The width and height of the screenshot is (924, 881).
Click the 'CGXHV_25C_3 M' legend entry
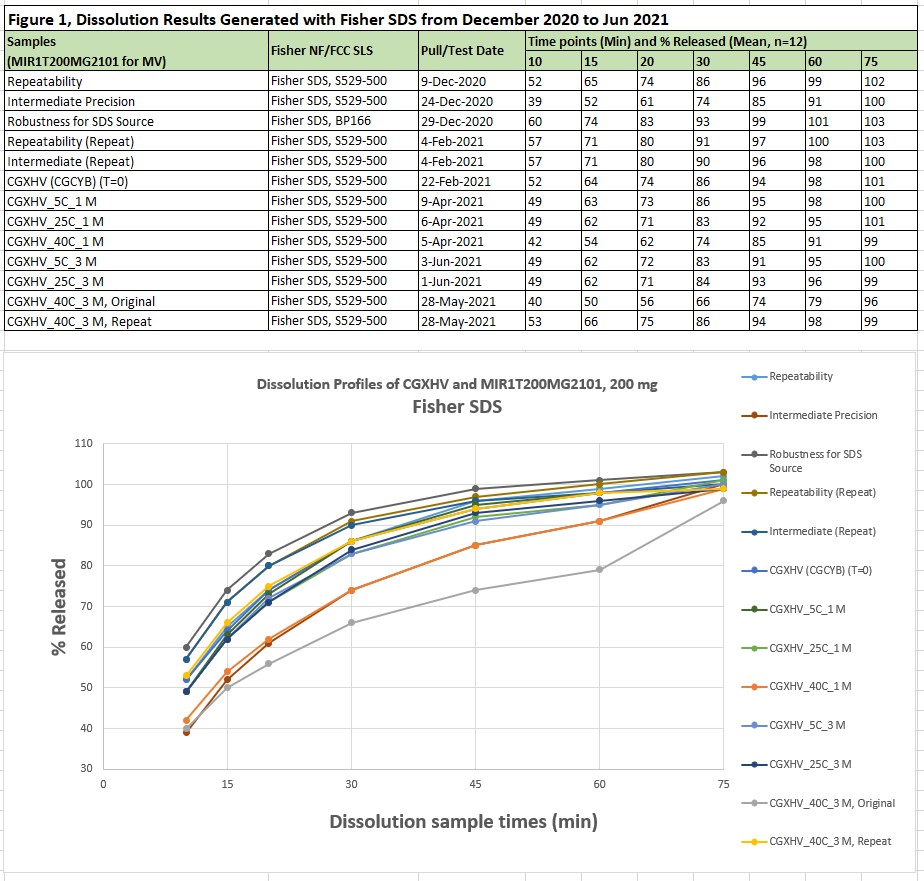797,764
